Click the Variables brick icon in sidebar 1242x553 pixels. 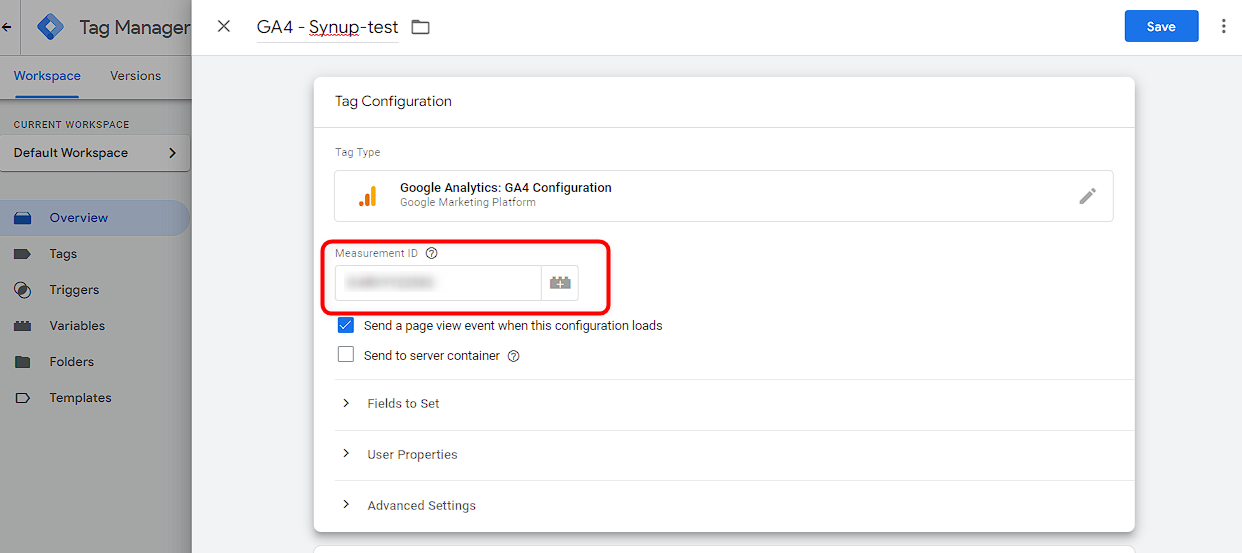click(22, 326)
